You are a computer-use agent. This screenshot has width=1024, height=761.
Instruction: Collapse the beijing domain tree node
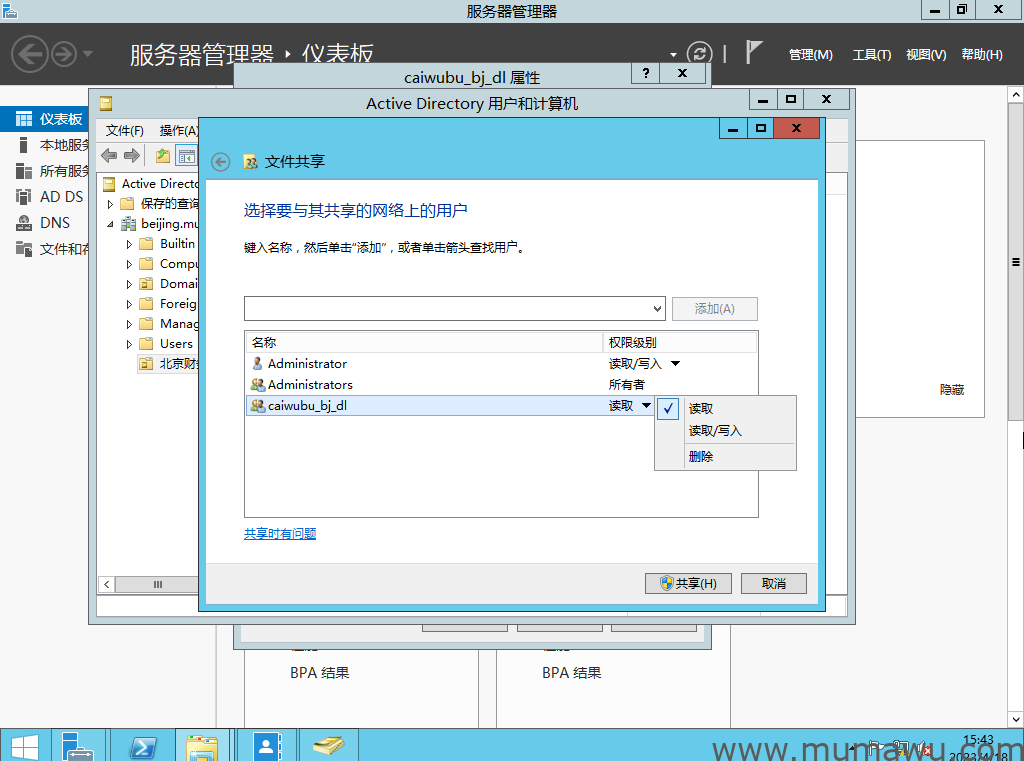(111, 224)
